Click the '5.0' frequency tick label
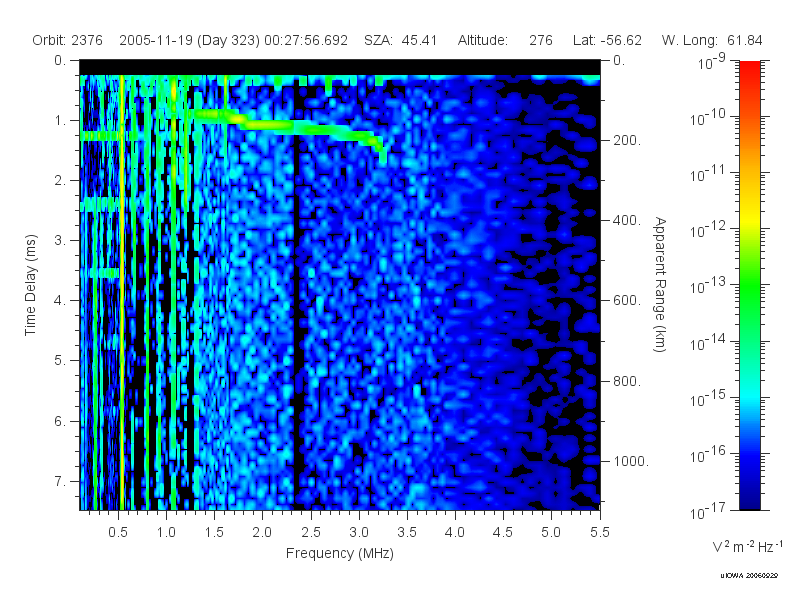Image resolution: width=800 pixels, height=600 pixels. point(551,532)
